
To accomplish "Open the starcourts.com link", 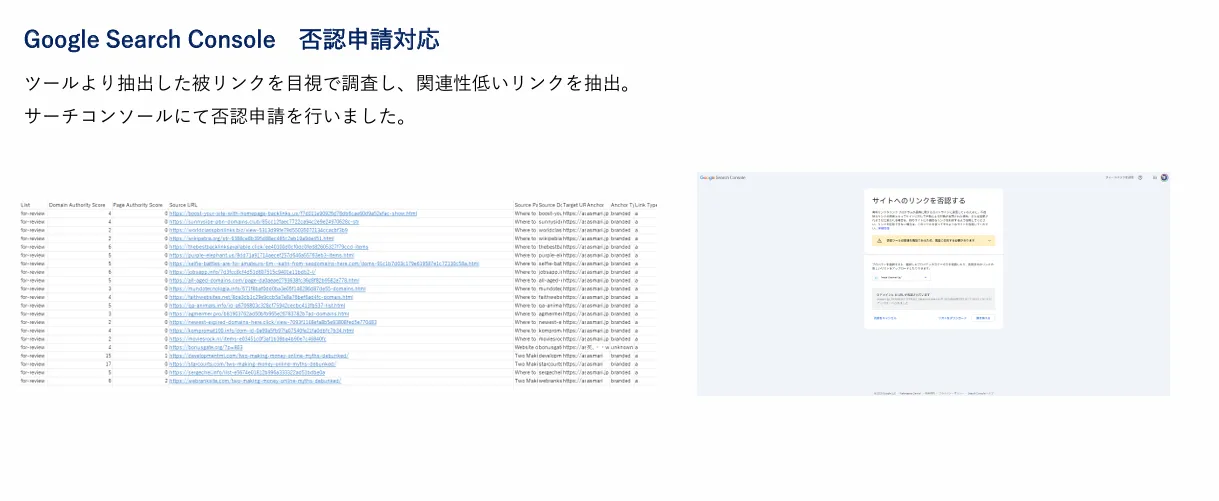I will pos(252,364).
